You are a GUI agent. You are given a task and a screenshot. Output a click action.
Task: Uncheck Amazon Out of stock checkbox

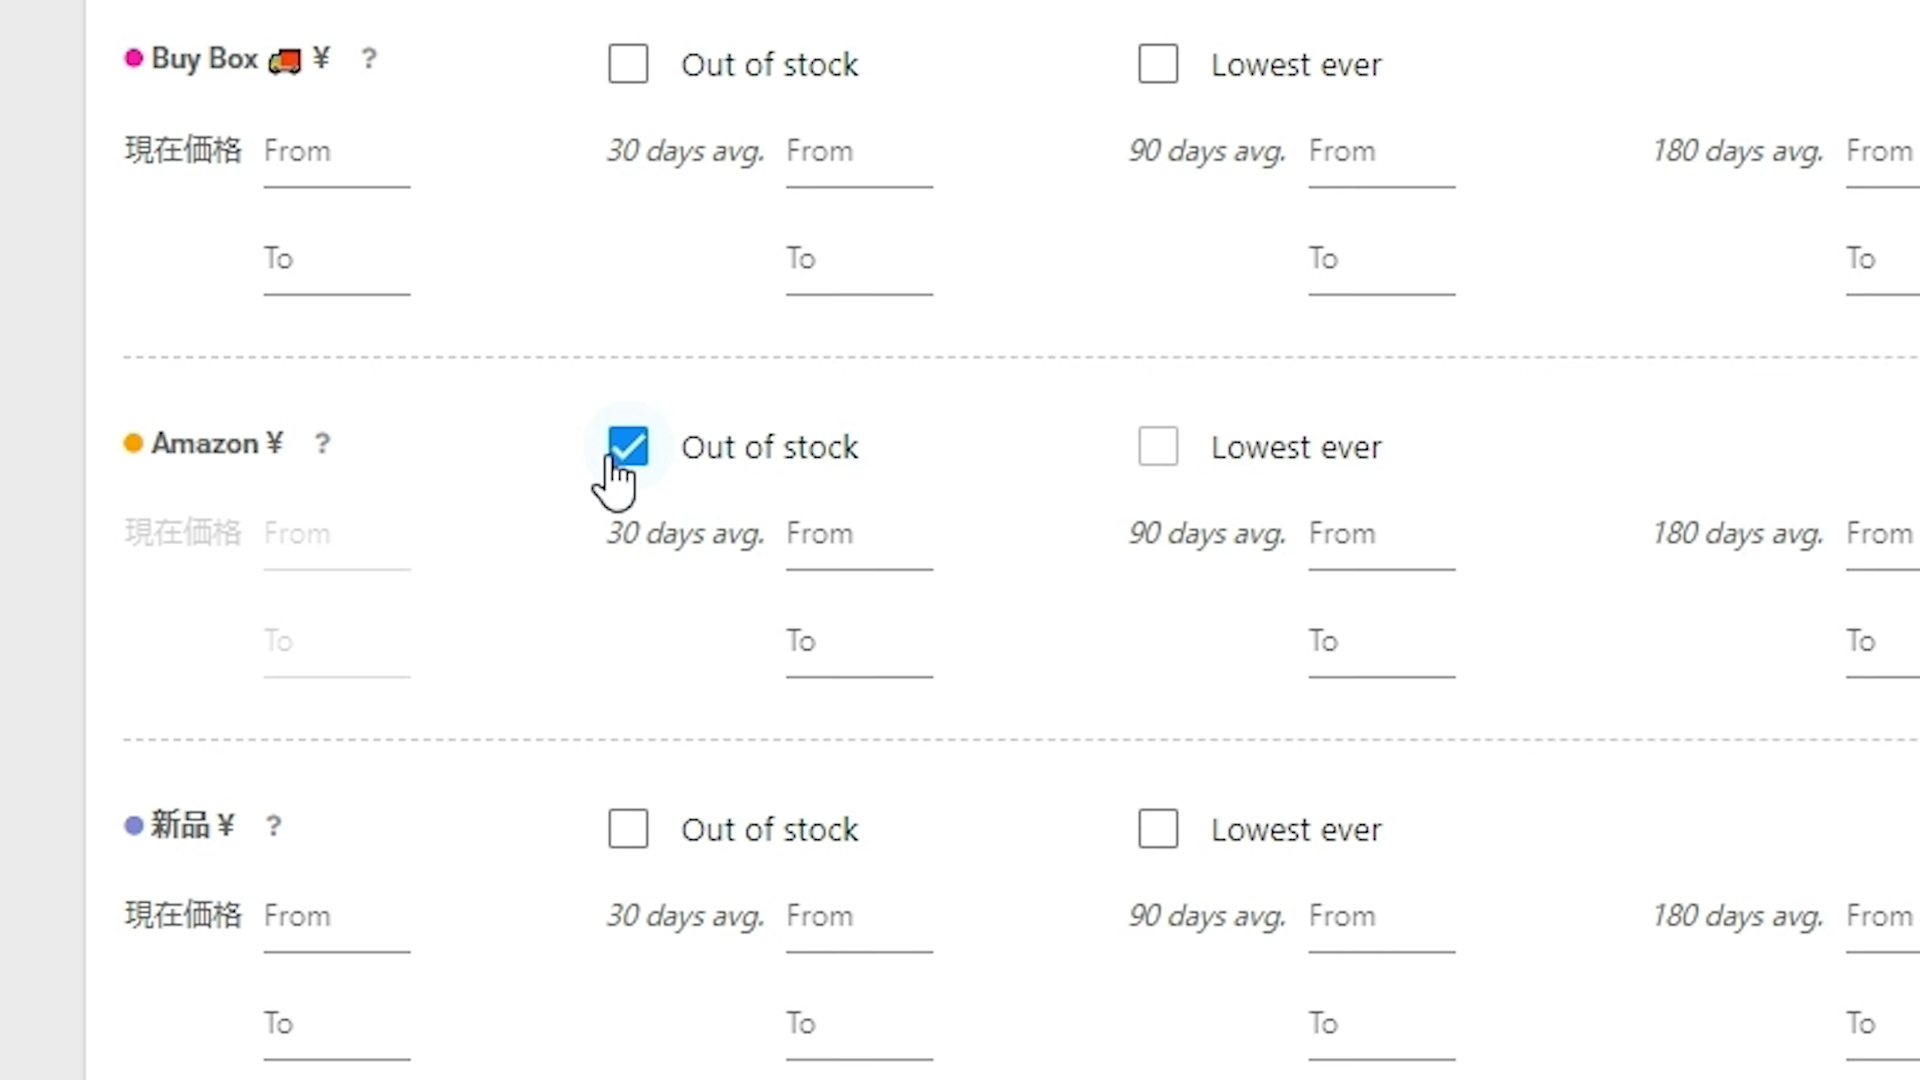point(628,446)
